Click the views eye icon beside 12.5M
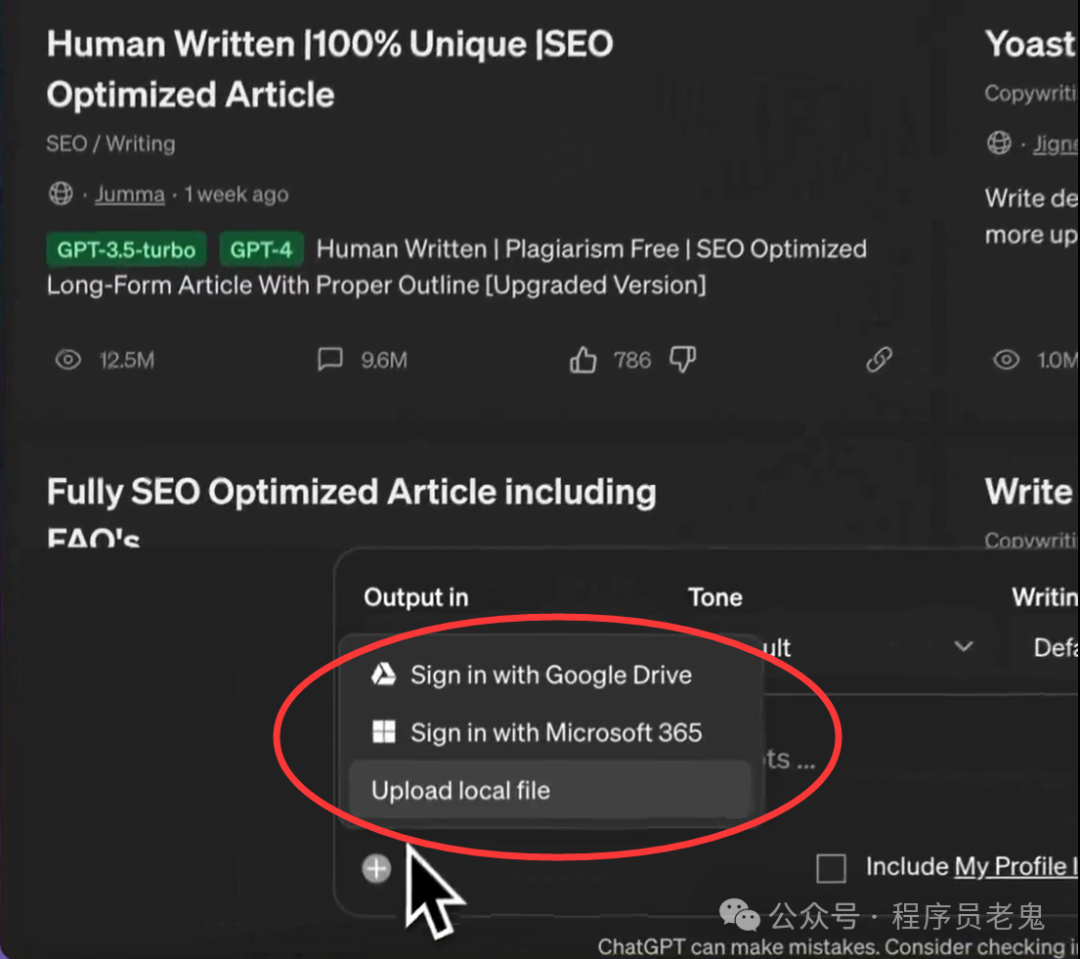The image size is (1080, 959). click(68, 360)
